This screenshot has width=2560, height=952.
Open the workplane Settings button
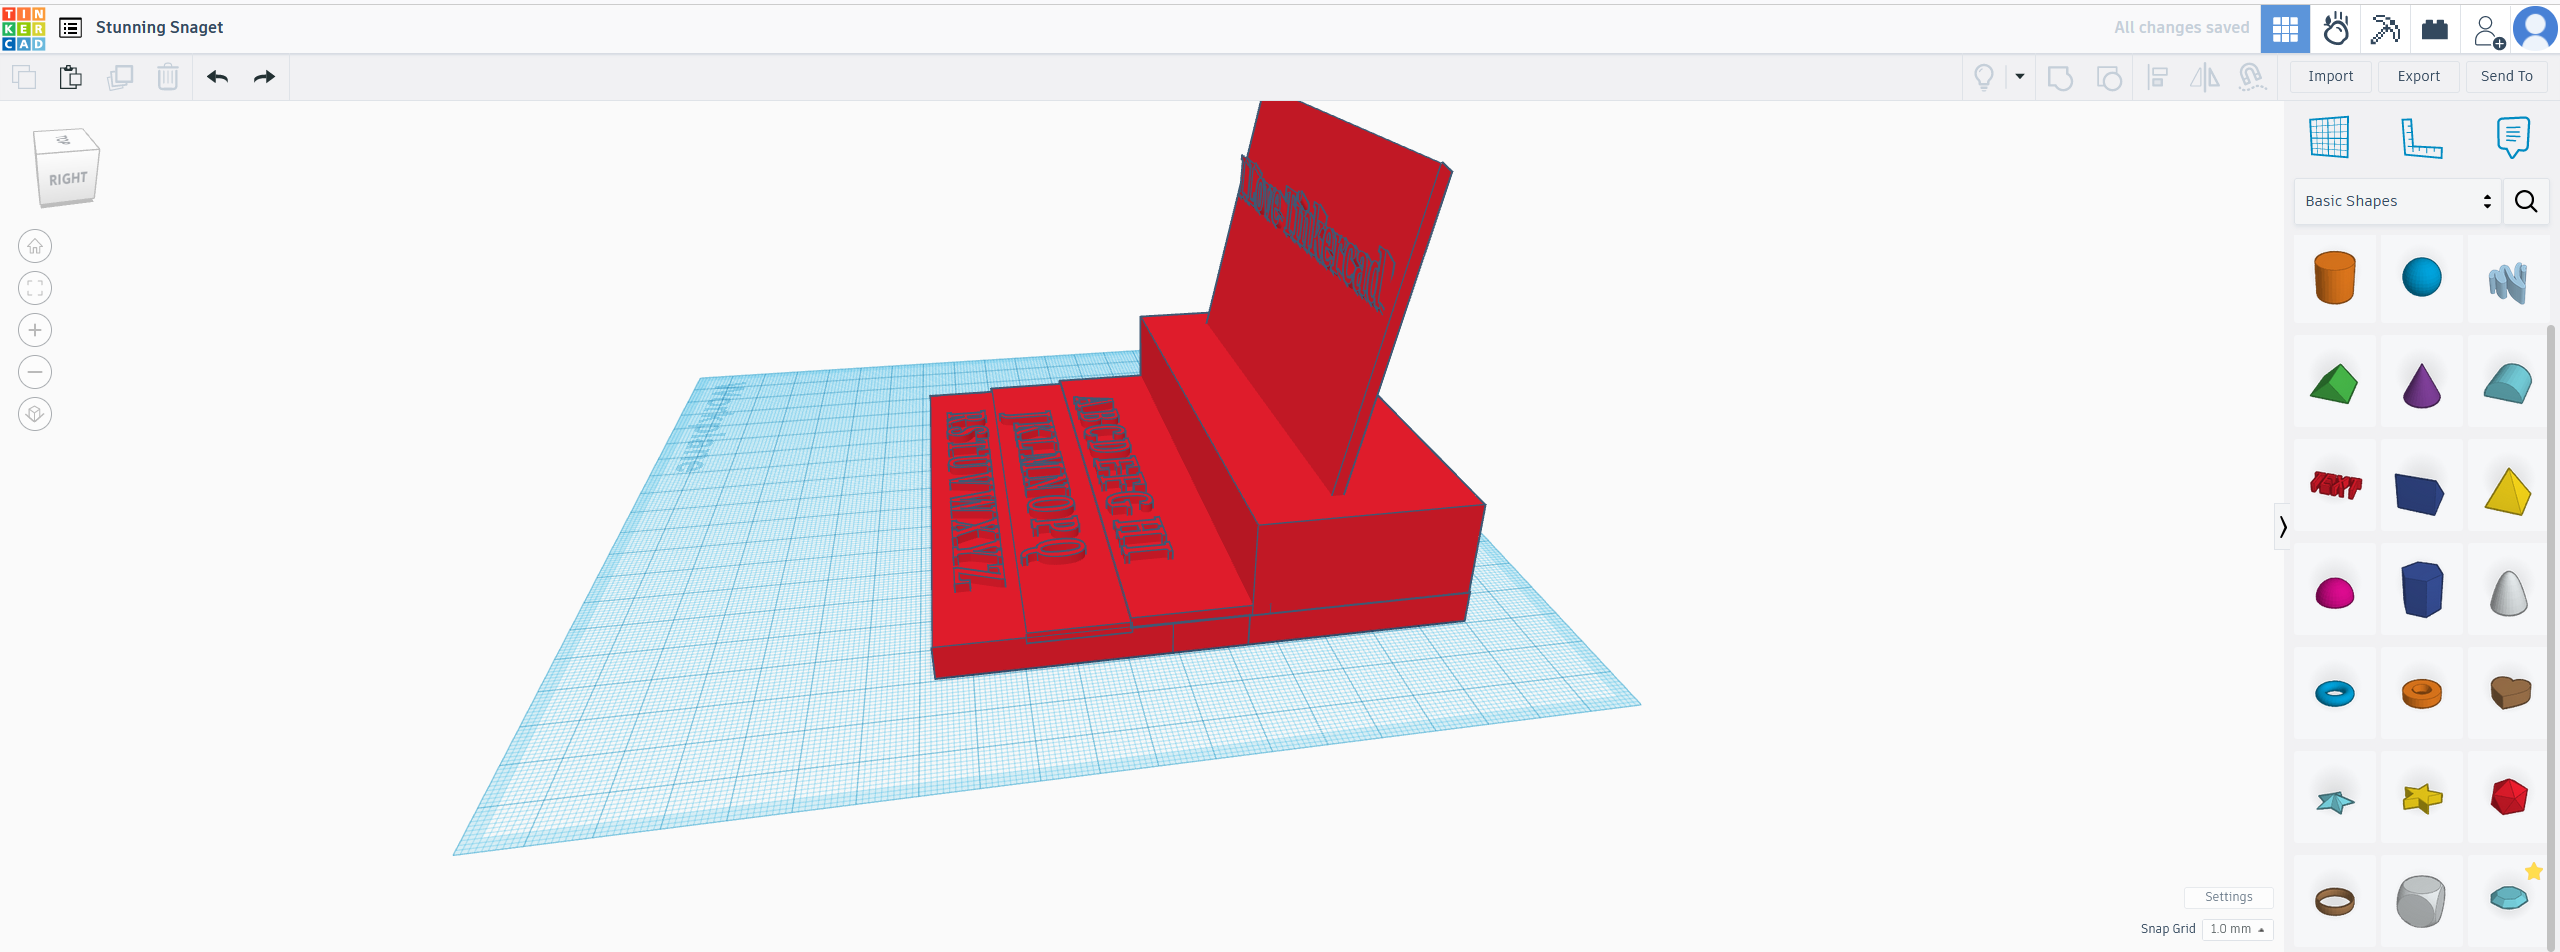[2228, 897]
